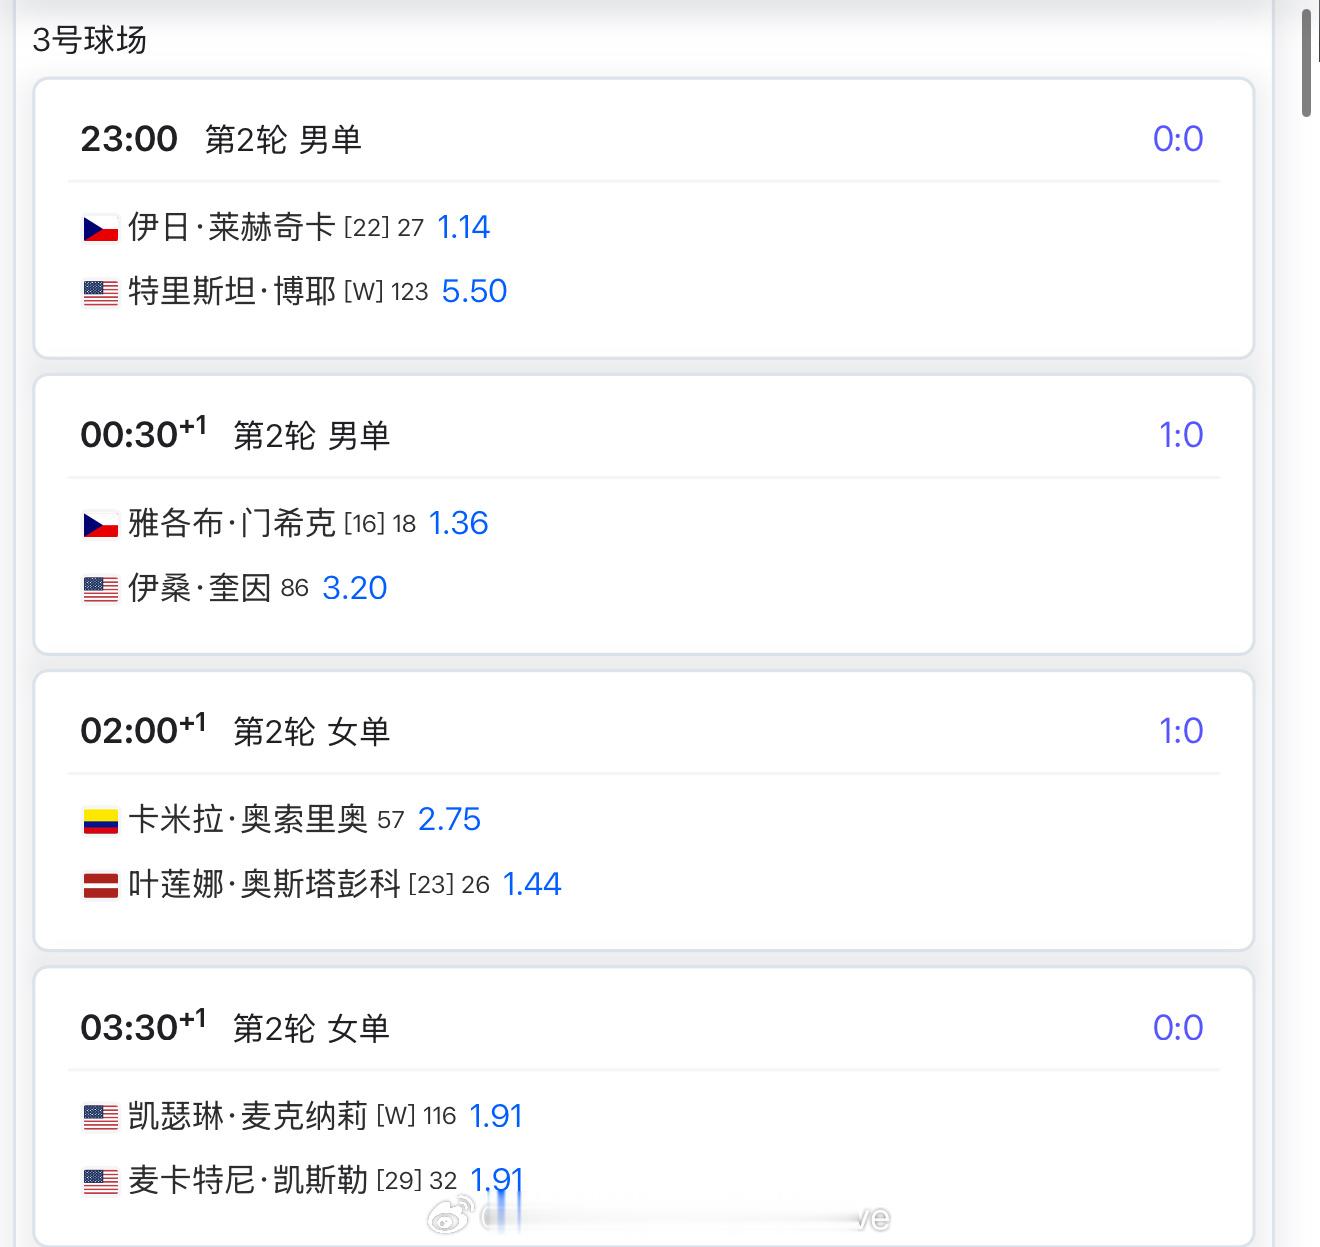
Task: Open the 03:30 第2轮 女单 match header
Action: (x=235, y=1027)
